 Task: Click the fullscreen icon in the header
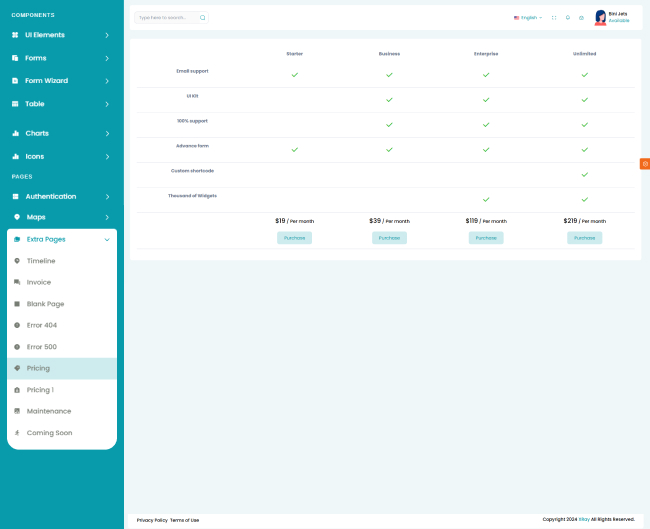point(554,17)
